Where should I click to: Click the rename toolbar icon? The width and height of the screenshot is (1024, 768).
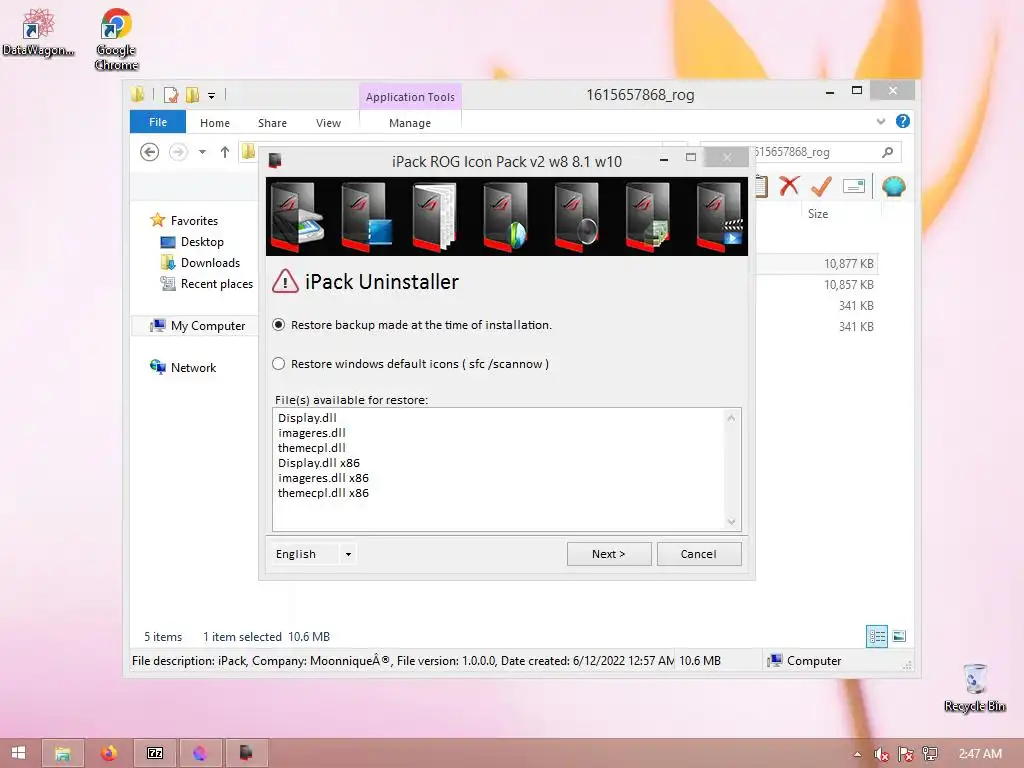tap(854, 187)
